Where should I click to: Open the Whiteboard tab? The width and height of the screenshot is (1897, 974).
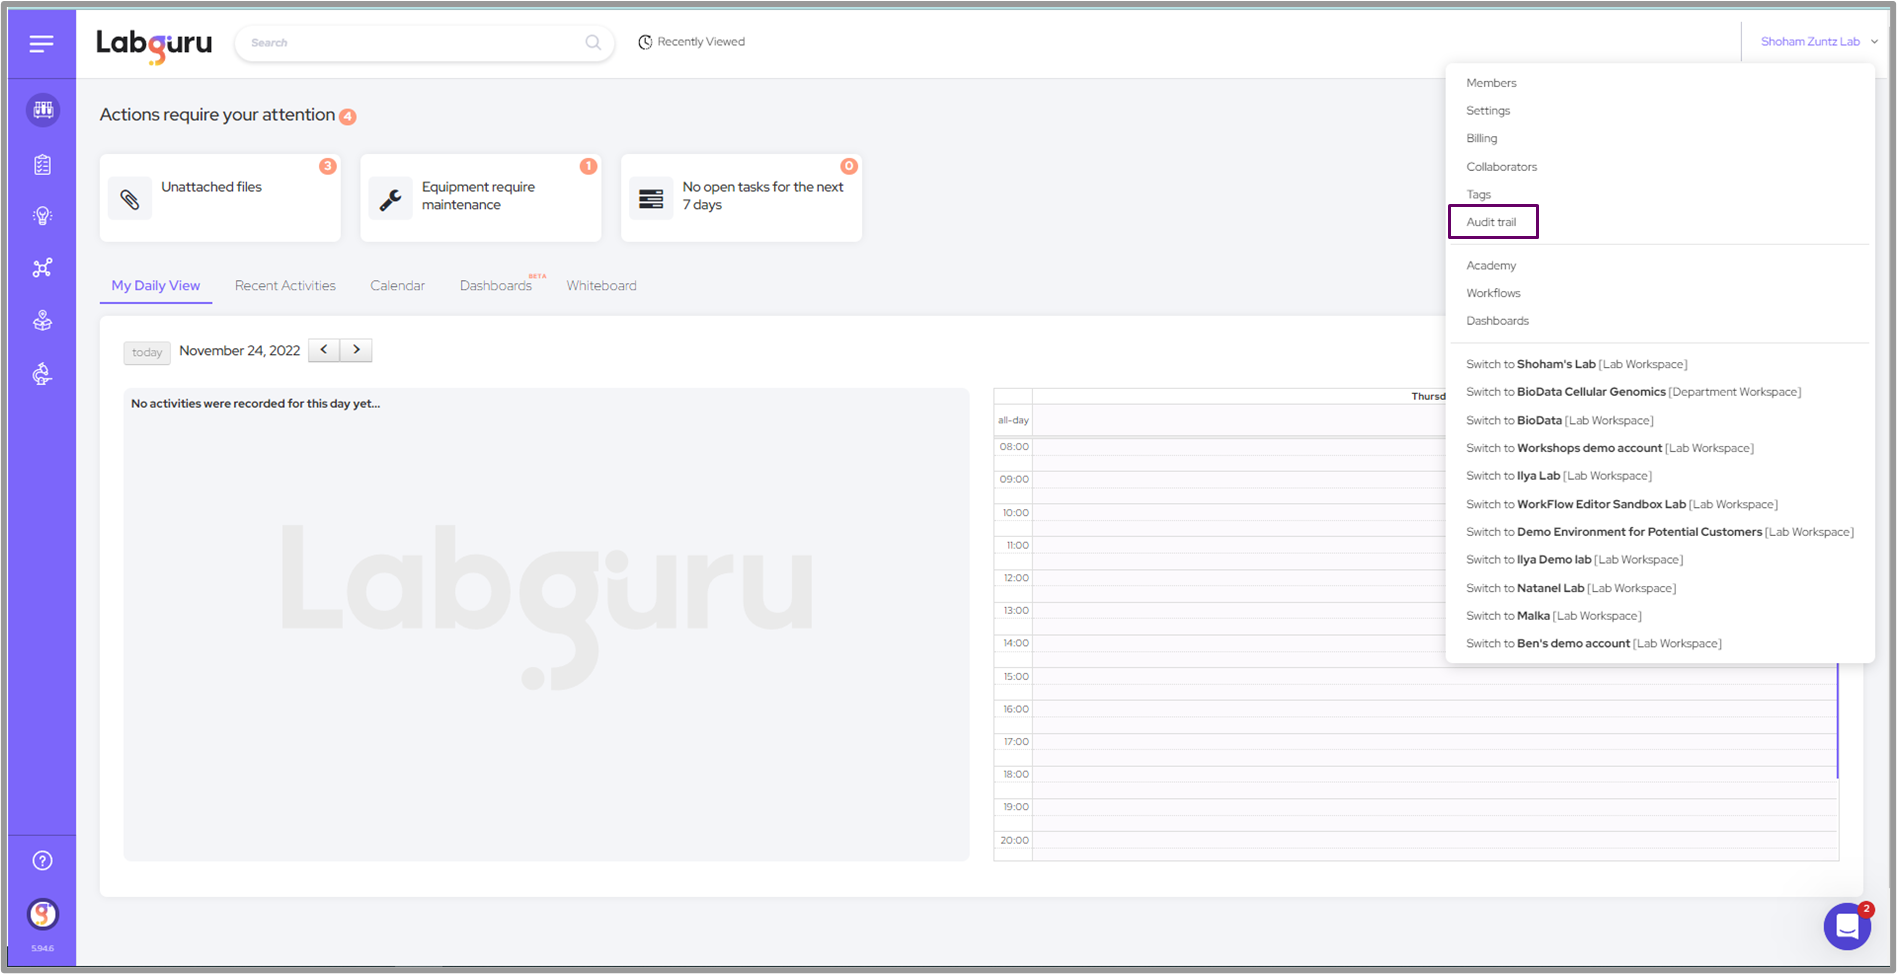point(601,286)
